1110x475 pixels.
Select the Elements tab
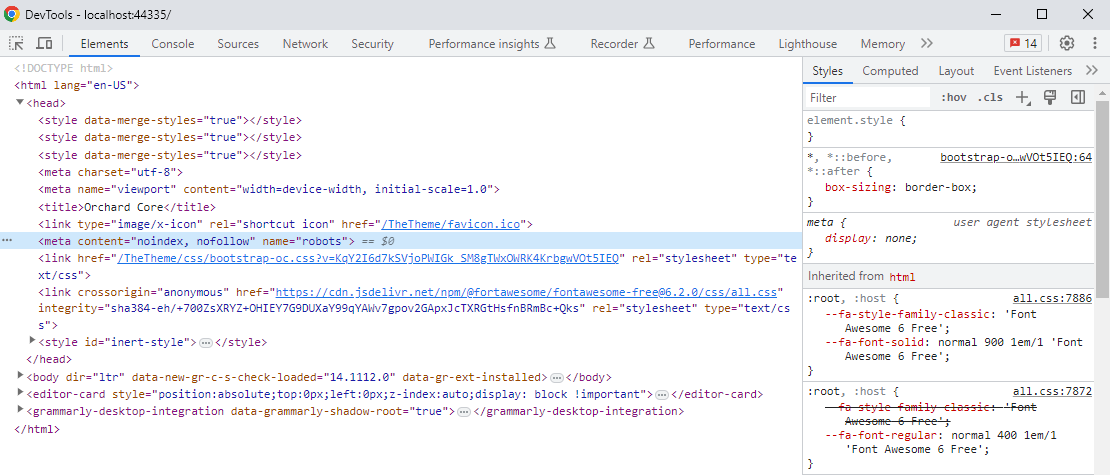tap(105, 44)
